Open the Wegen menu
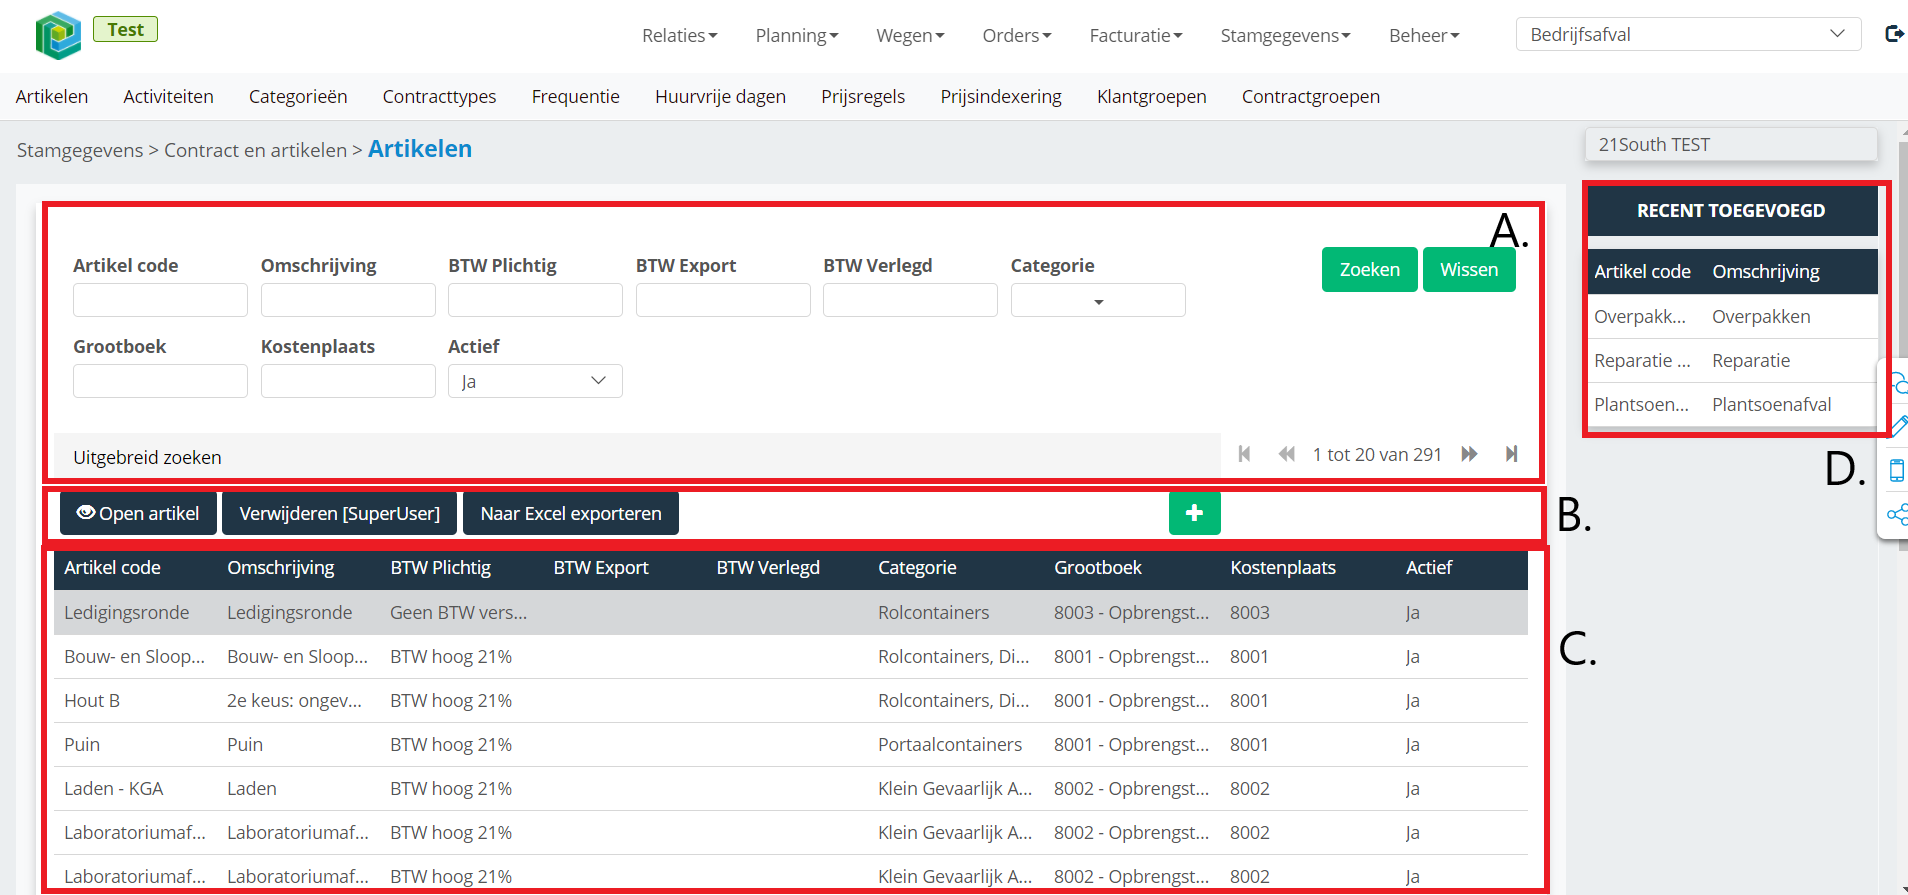1908x895 pixels. coord(910,36)
